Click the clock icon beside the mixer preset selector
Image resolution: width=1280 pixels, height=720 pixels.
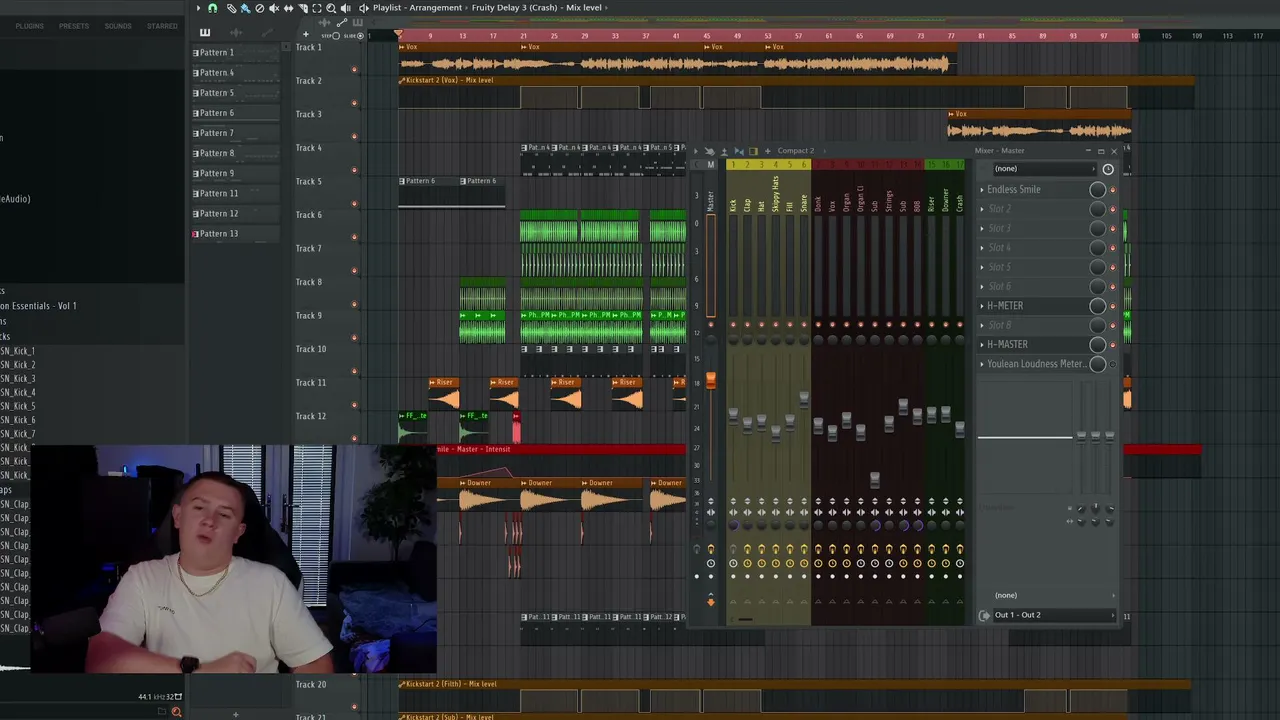click(x=1108, y=169)
